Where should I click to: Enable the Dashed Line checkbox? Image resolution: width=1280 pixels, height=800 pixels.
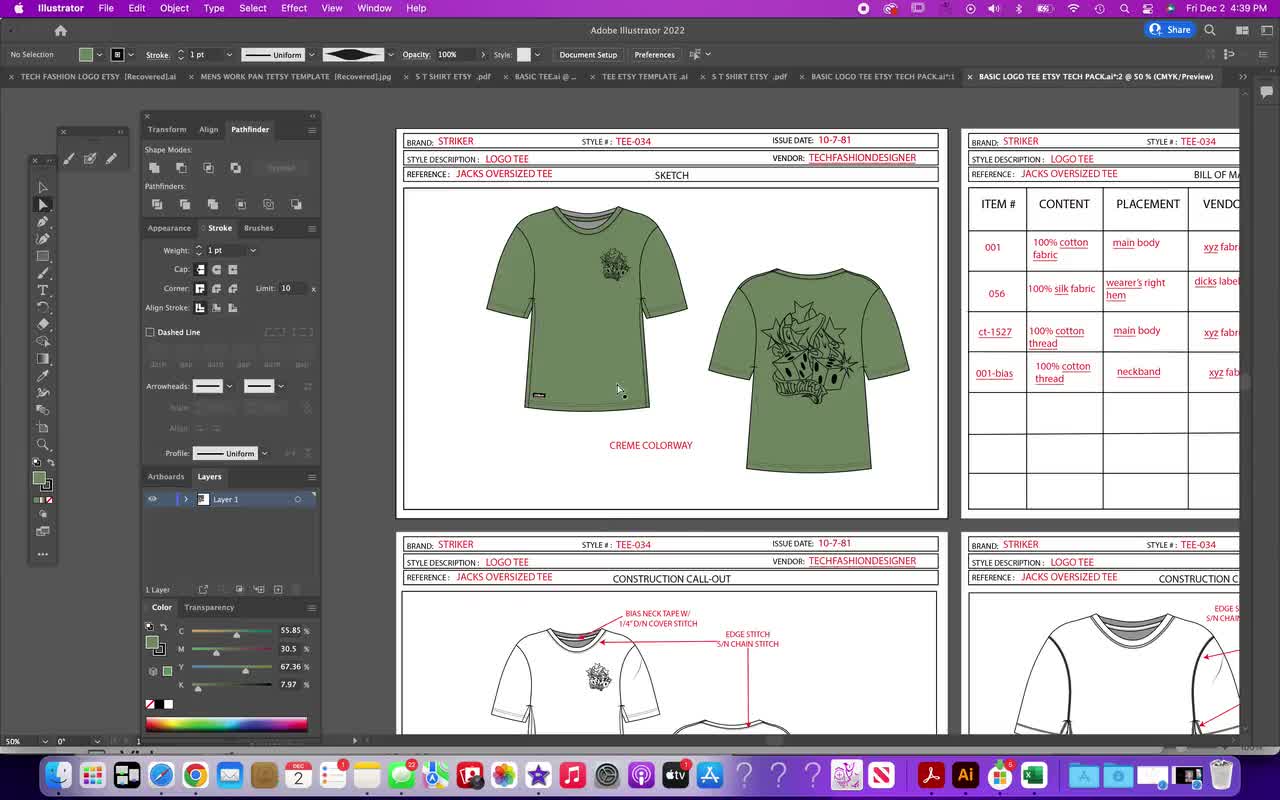[x=150, y=332]
